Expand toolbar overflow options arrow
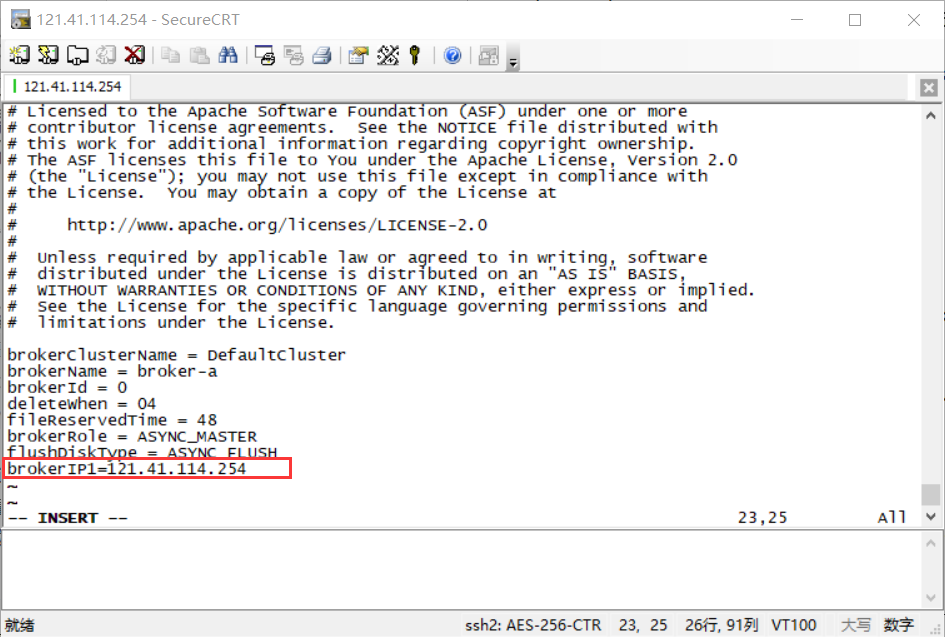The width and height of the screenshot is (945, 637). click(513, 58)
